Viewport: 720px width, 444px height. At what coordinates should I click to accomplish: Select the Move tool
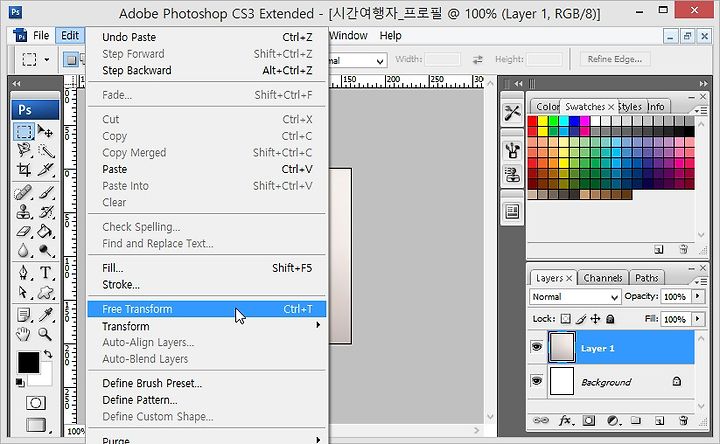point(45,132)
